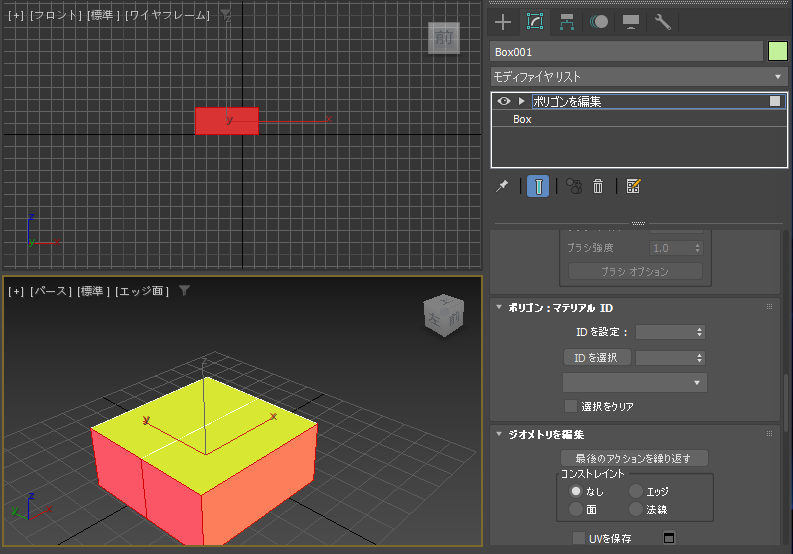Click the Box001 object name field
The image size is (793, 554).
pyautogui.click(x=626, y=52)
